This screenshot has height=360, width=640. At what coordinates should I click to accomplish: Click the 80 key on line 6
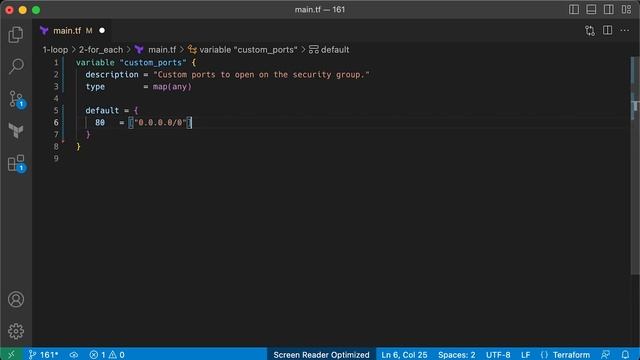click(x=100, y=122)
